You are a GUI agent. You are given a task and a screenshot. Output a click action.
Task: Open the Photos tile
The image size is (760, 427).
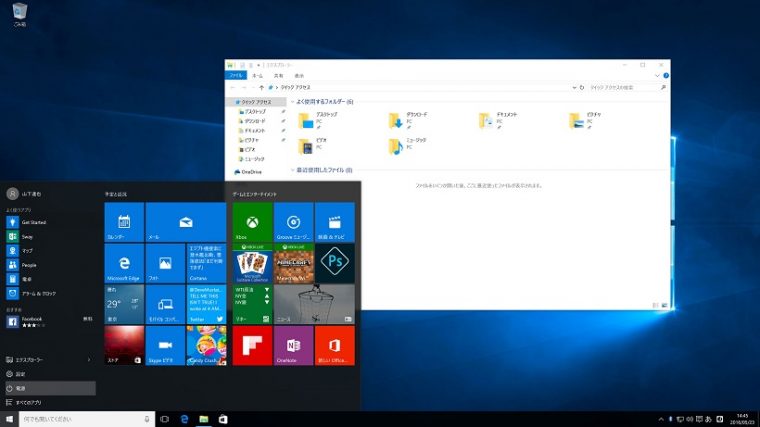tap(165, 263)
